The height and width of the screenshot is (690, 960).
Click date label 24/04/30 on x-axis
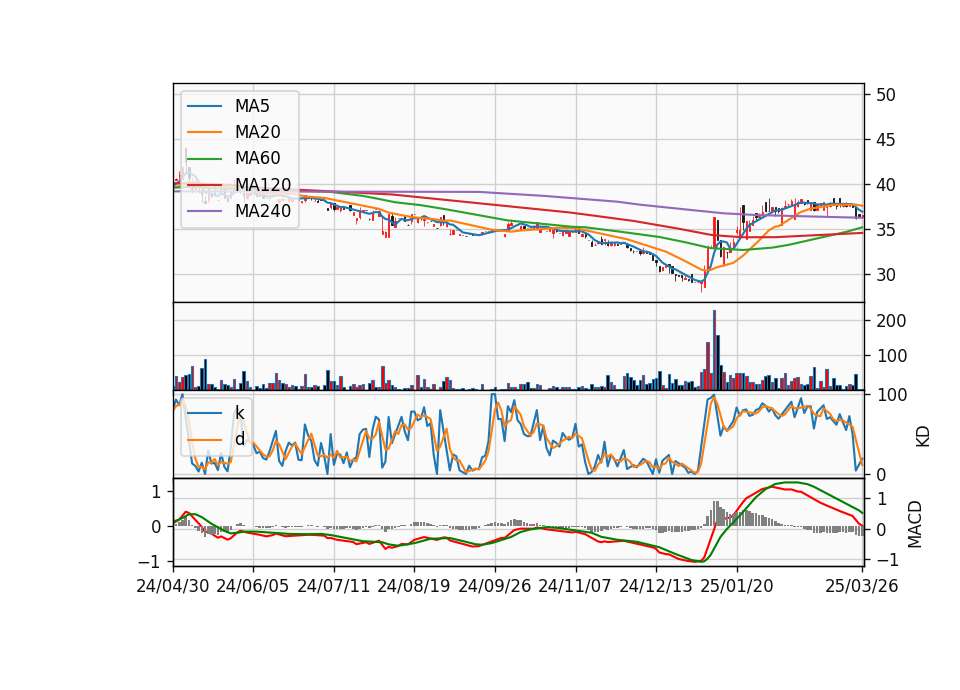point(173,586)
